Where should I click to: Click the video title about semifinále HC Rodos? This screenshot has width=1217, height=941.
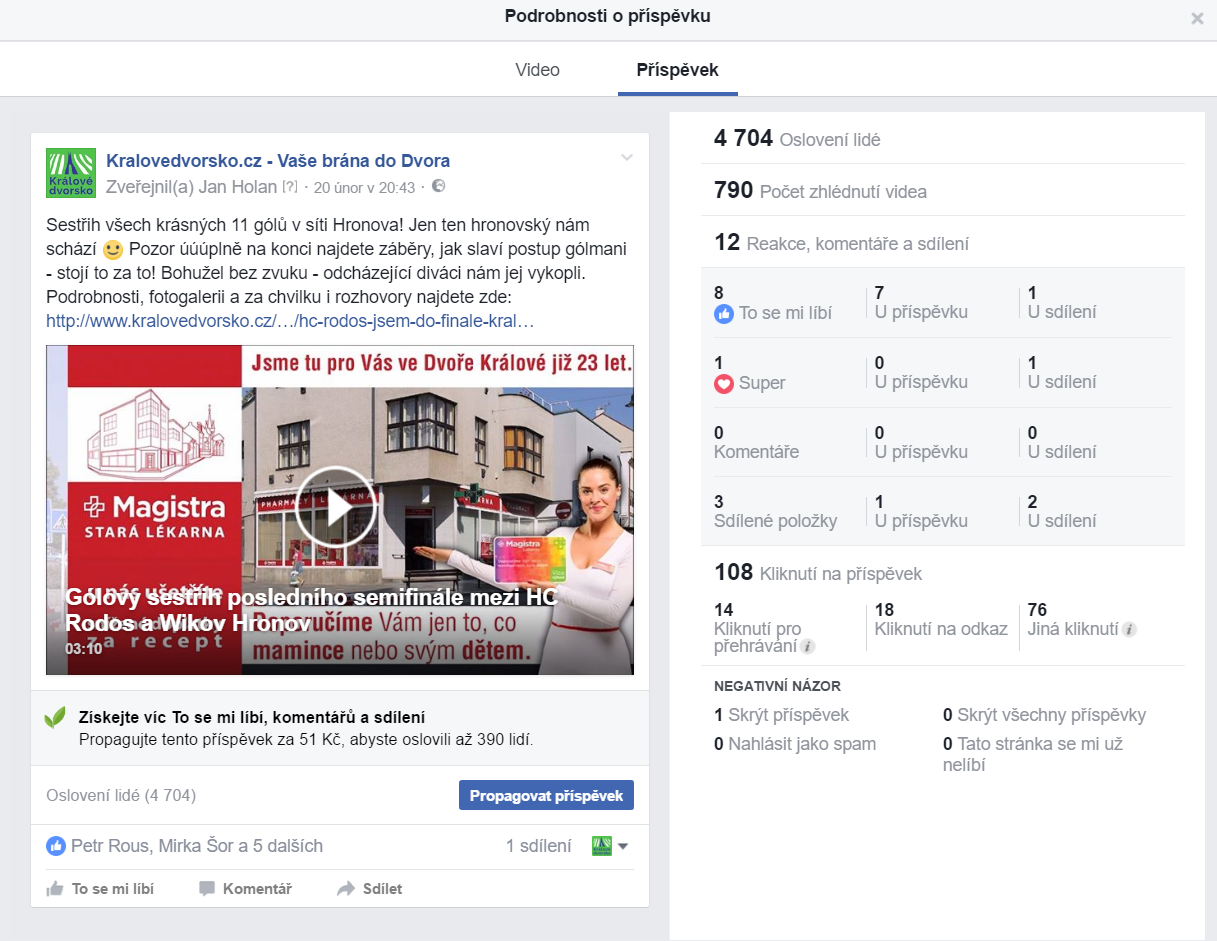click(x=311, y=610)
